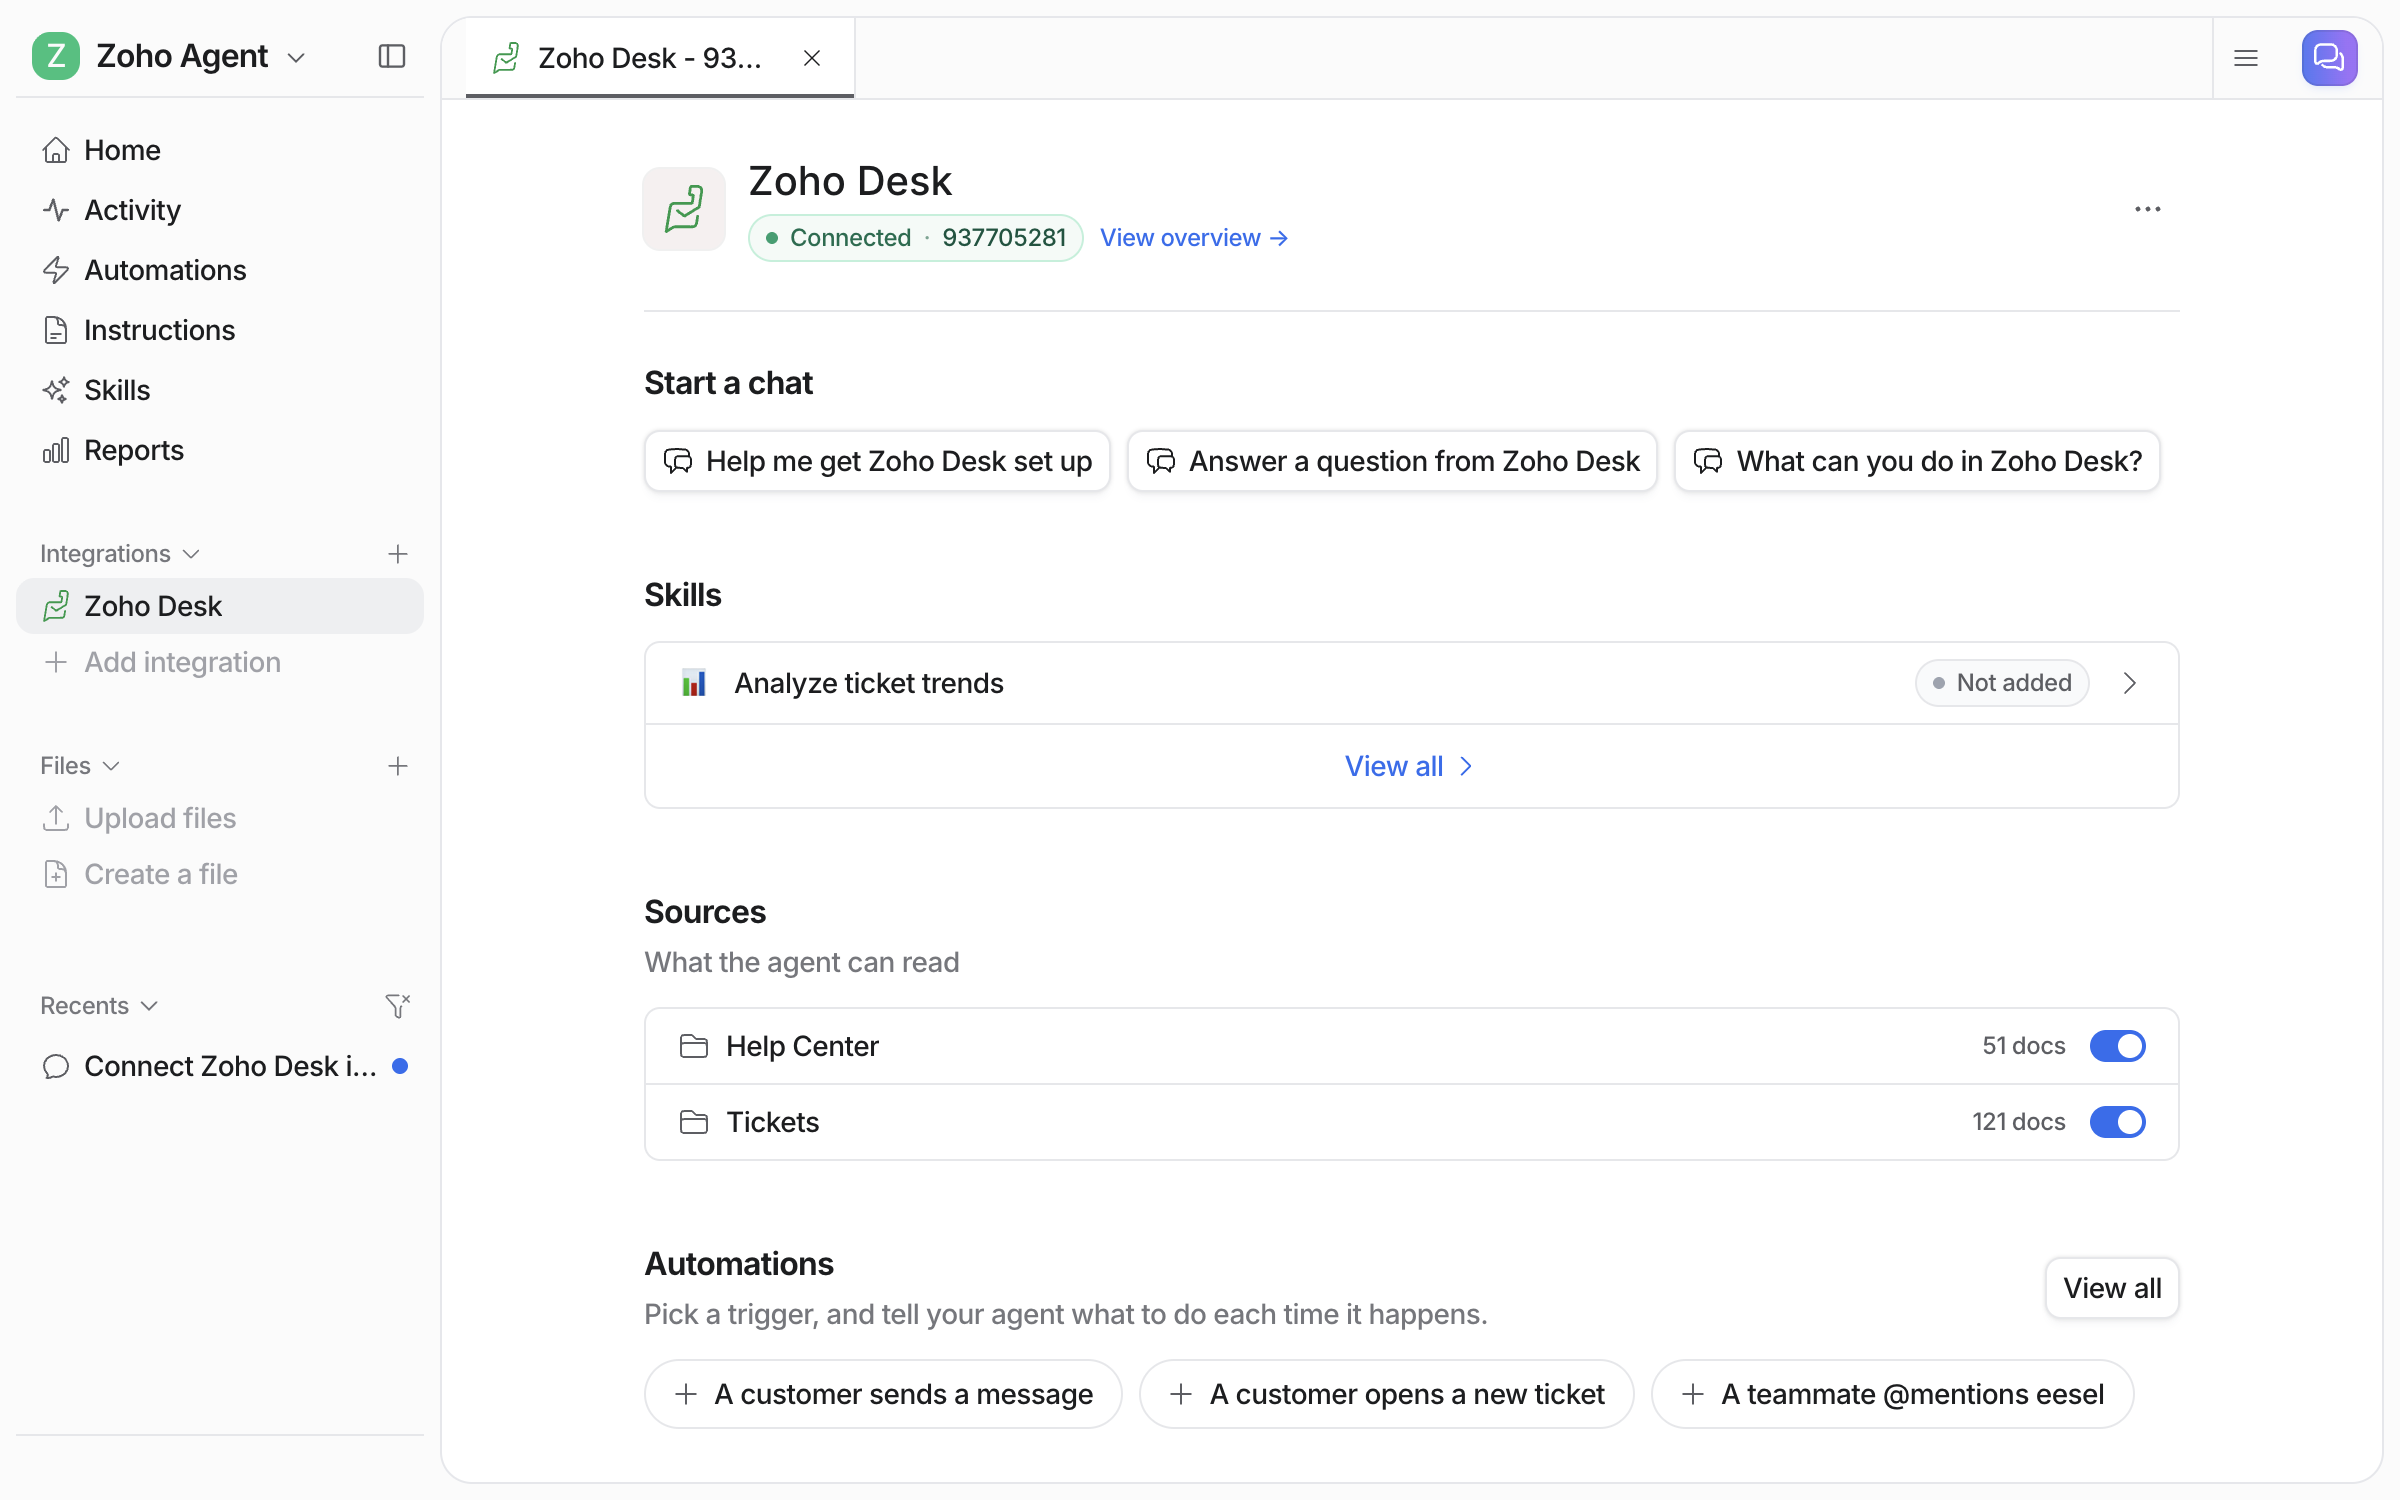Add automation: A teammate @mentions eesel

coord(1892,1394)
